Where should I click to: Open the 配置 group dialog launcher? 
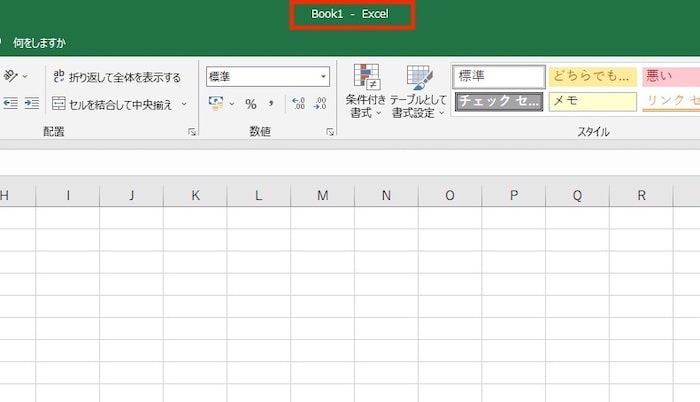192,132
